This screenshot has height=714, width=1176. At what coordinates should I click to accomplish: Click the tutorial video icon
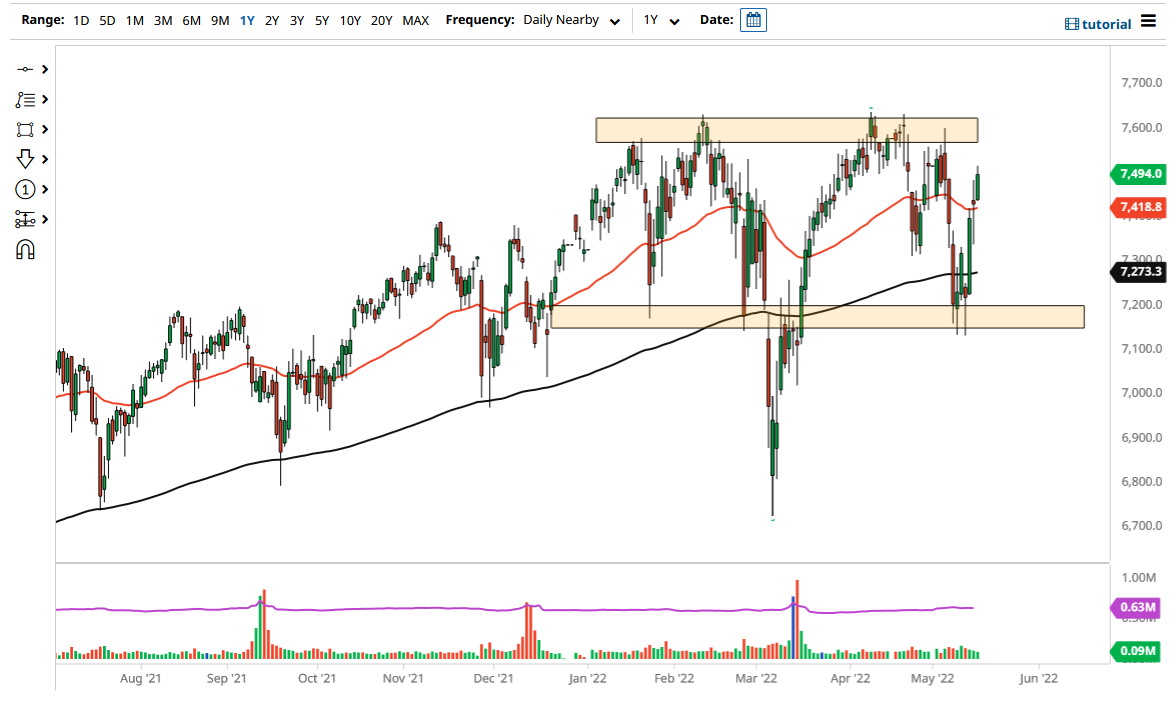pos(1072,24)
